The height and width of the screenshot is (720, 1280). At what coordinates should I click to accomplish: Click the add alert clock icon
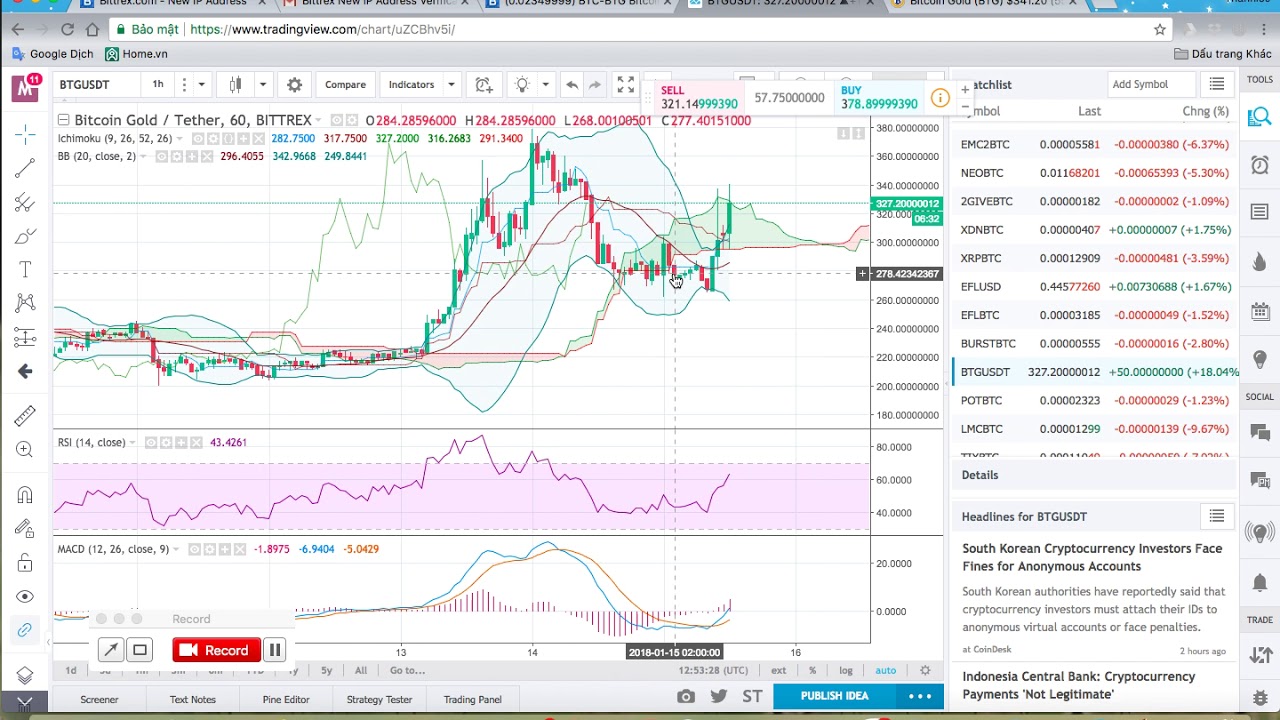484,85
